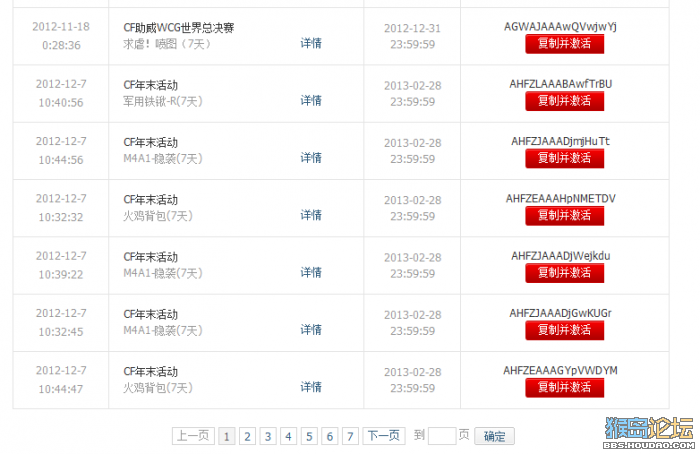
Task: Jump to page 6 in pagination
Action: (329, 436)
